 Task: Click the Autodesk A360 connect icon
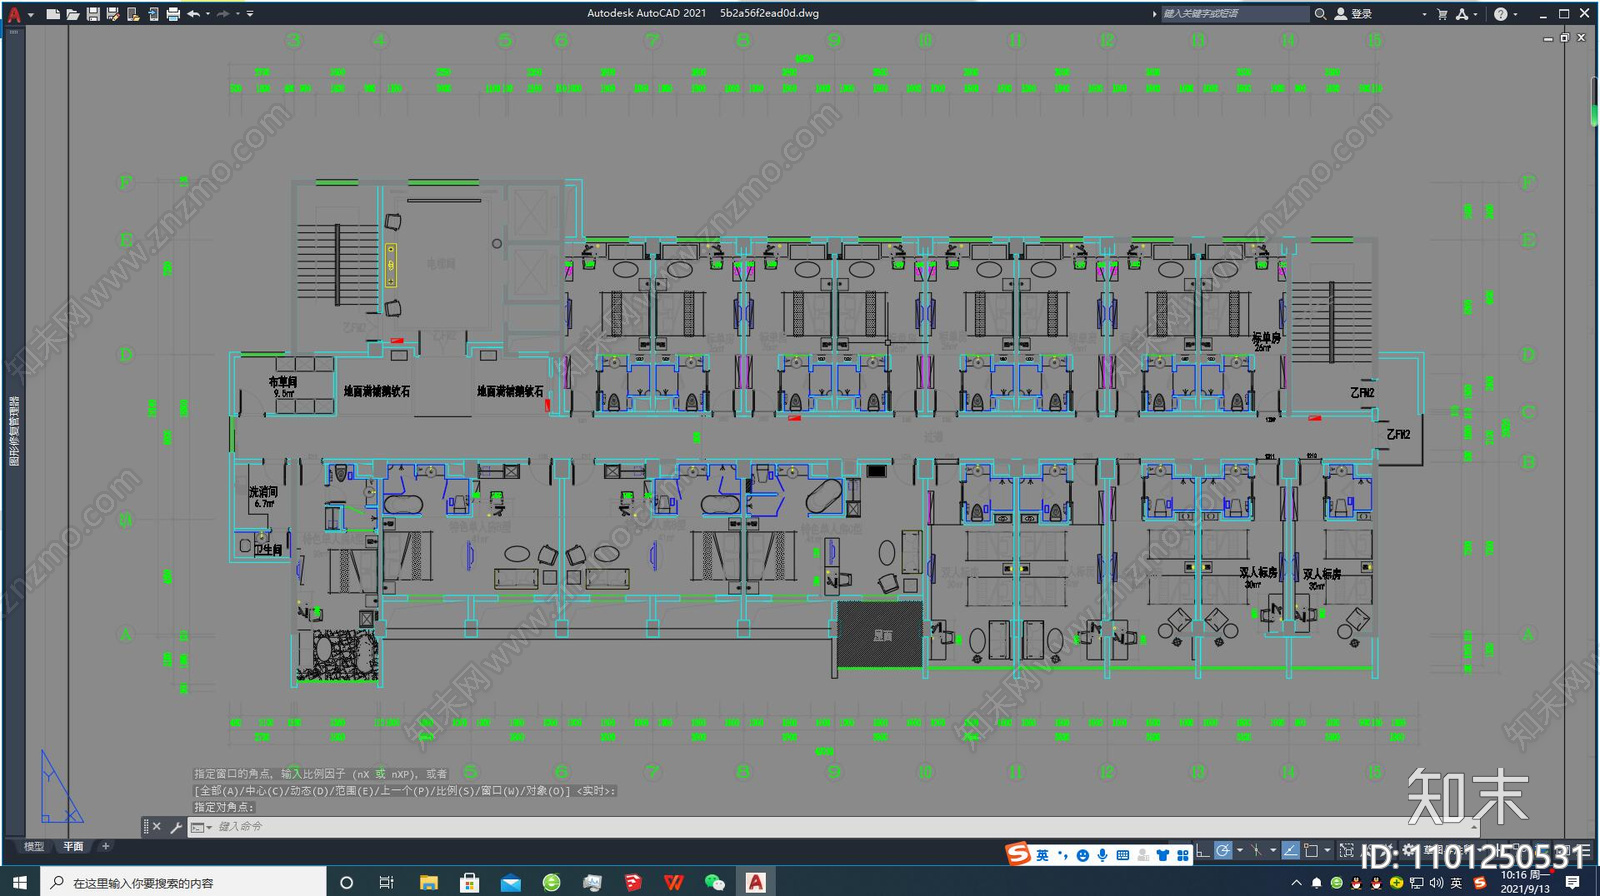click(1462, 14)
